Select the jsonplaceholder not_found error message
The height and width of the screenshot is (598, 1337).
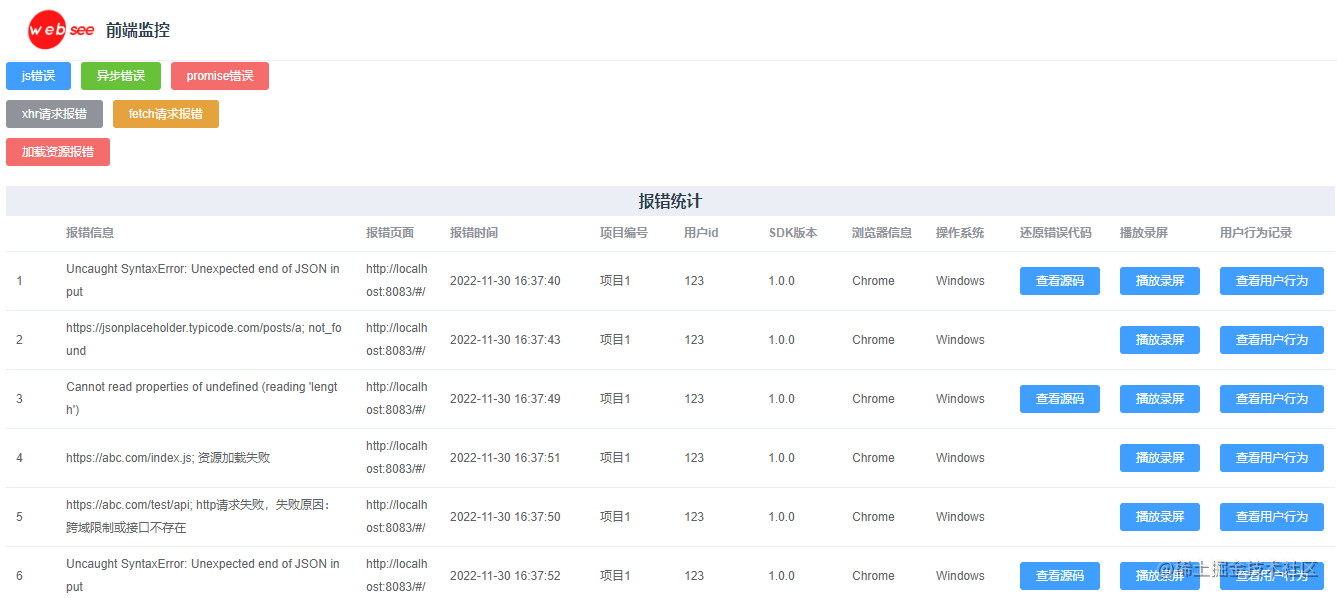point(204,340)
